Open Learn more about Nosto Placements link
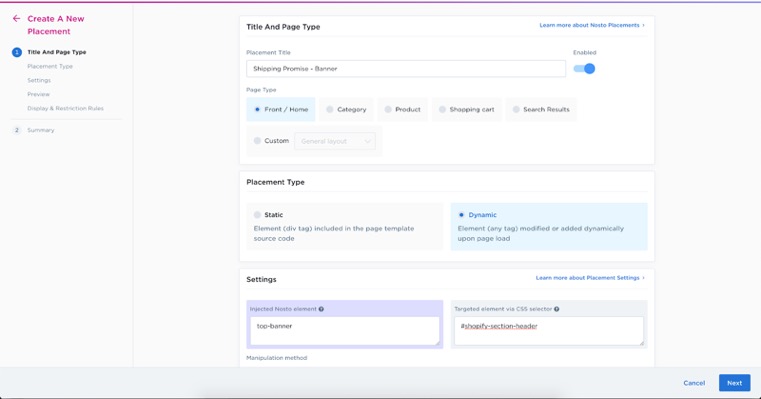This screenshot has height=399, width=761. 592,25
